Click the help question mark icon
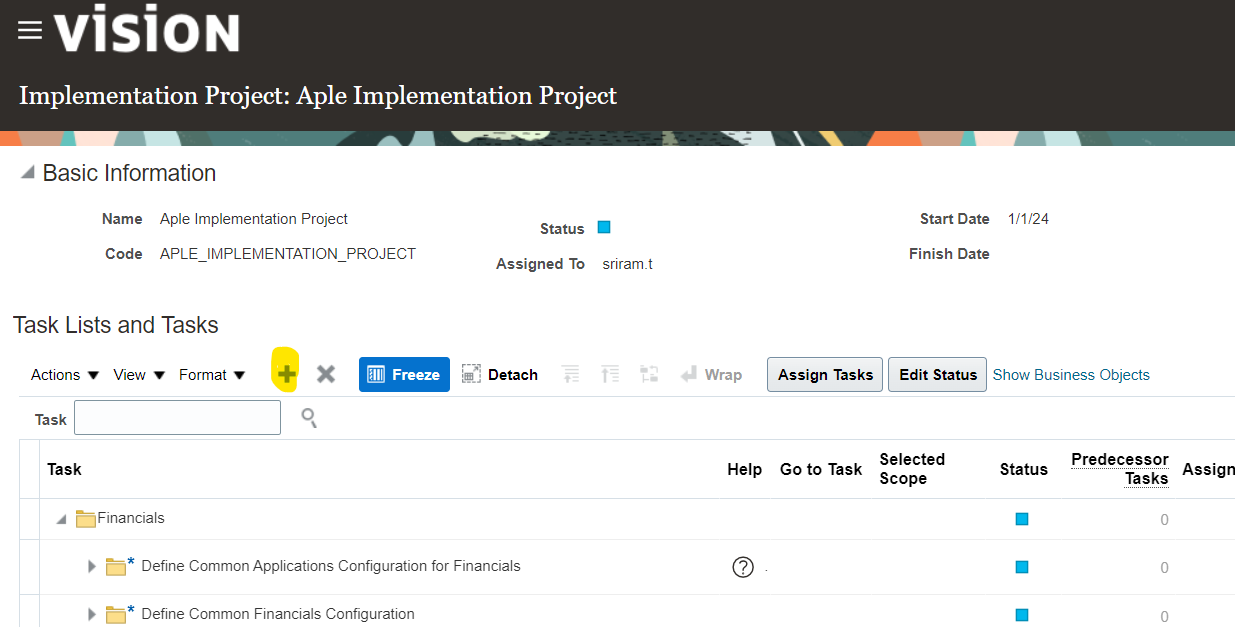The width and height of the screenshot is (1235, 627). [742, 567]
